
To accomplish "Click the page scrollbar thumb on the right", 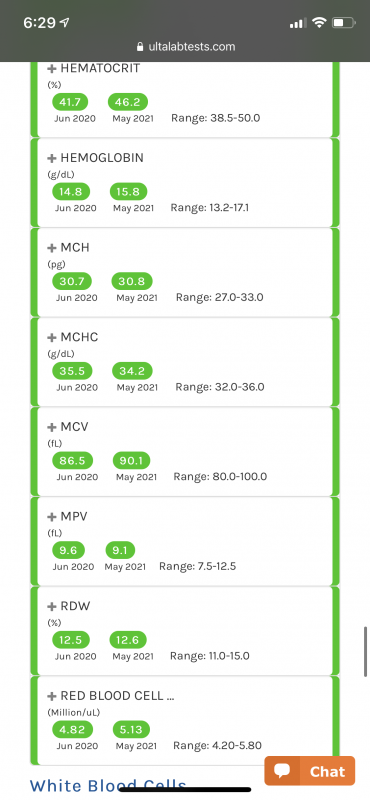I will [365, 652].
